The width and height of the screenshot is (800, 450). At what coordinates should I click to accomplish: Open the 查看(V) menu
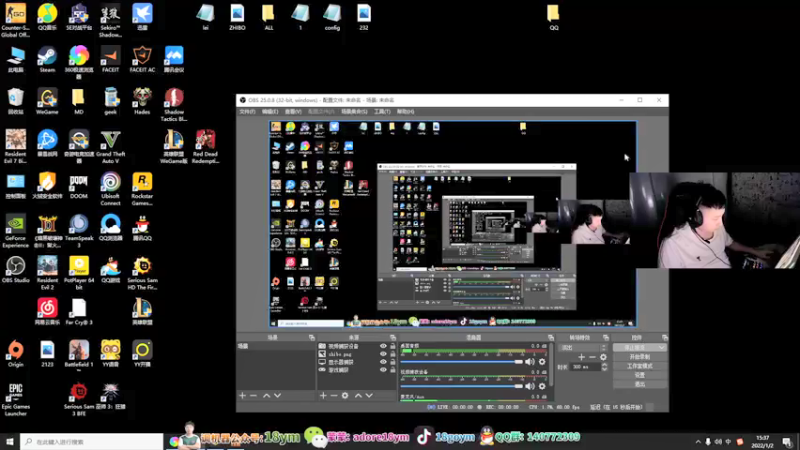click(x=293, y=111)
